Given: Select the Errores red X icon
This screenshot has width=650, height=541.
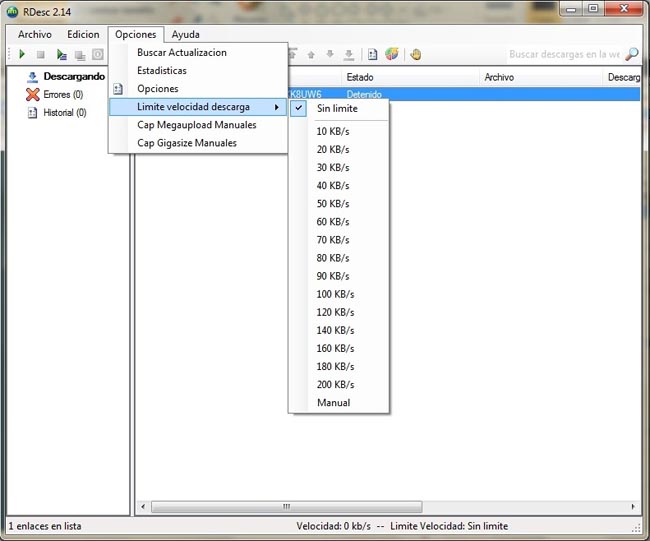Looking at the screenshot, I should tap(32, 94).
